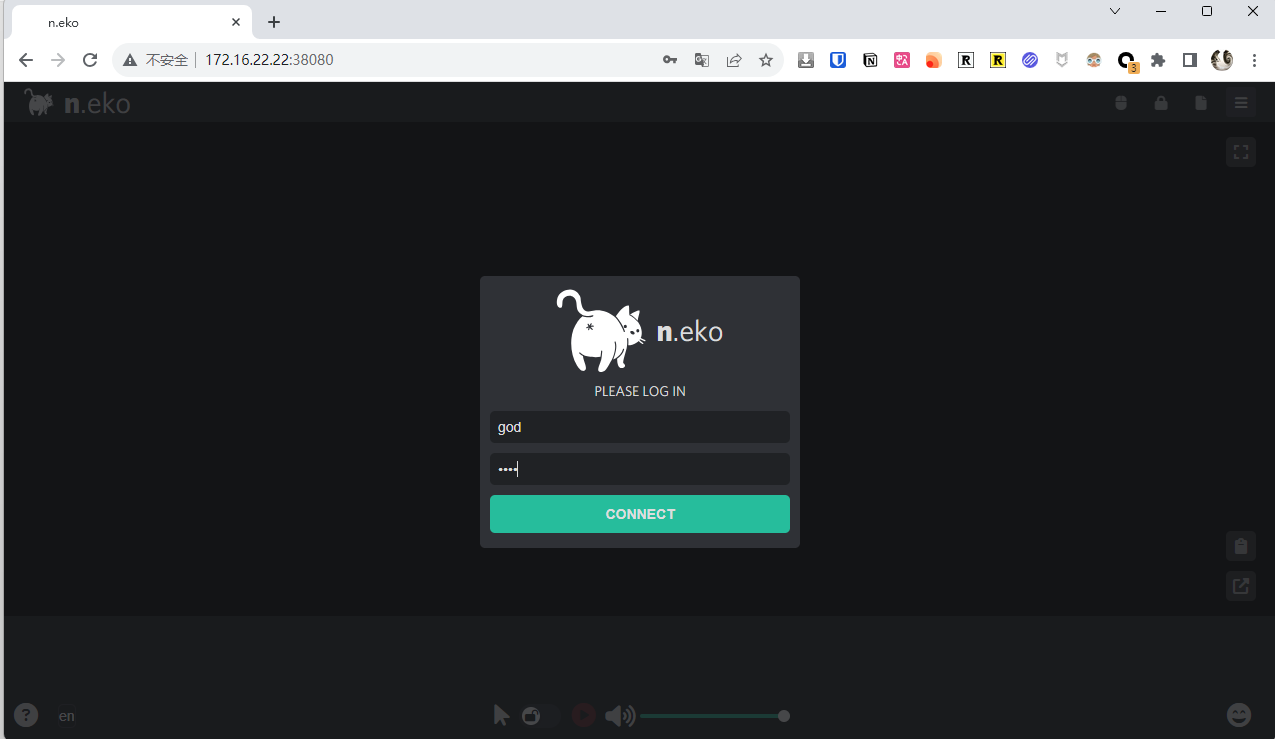Open the n.eko hamburger side menu
This screenshot has width=1275, height=739.
[1240, 103]
